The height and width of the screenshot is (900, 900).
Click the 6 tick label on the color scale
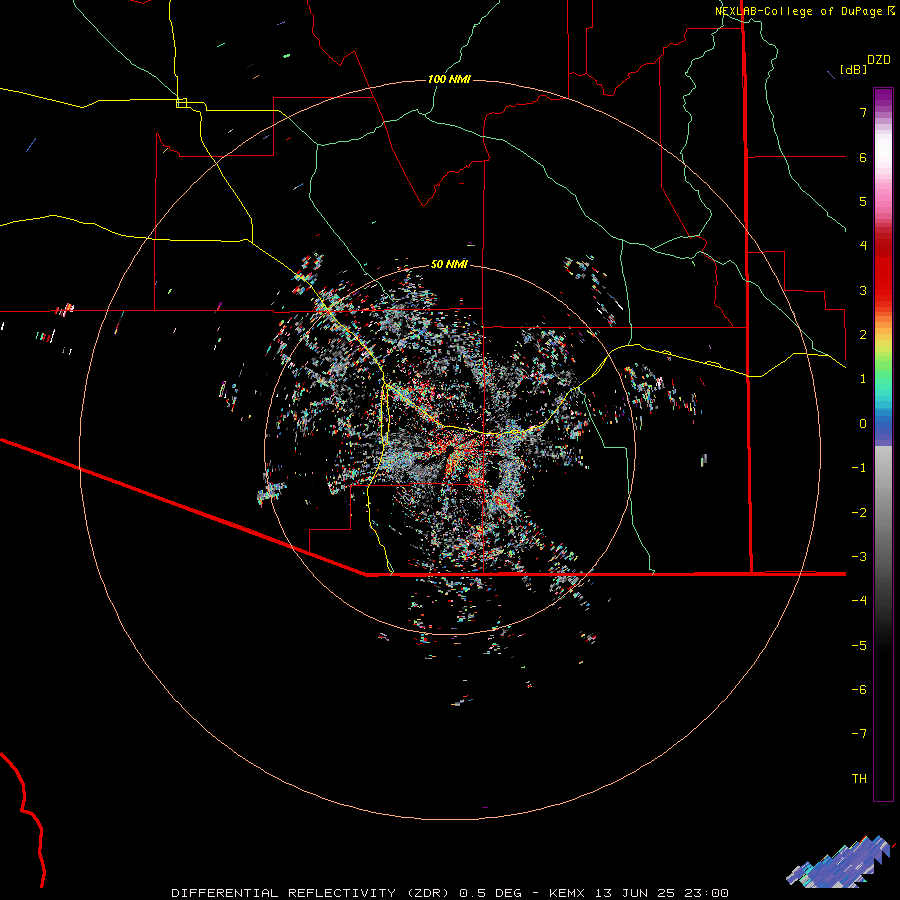[863, 157]
